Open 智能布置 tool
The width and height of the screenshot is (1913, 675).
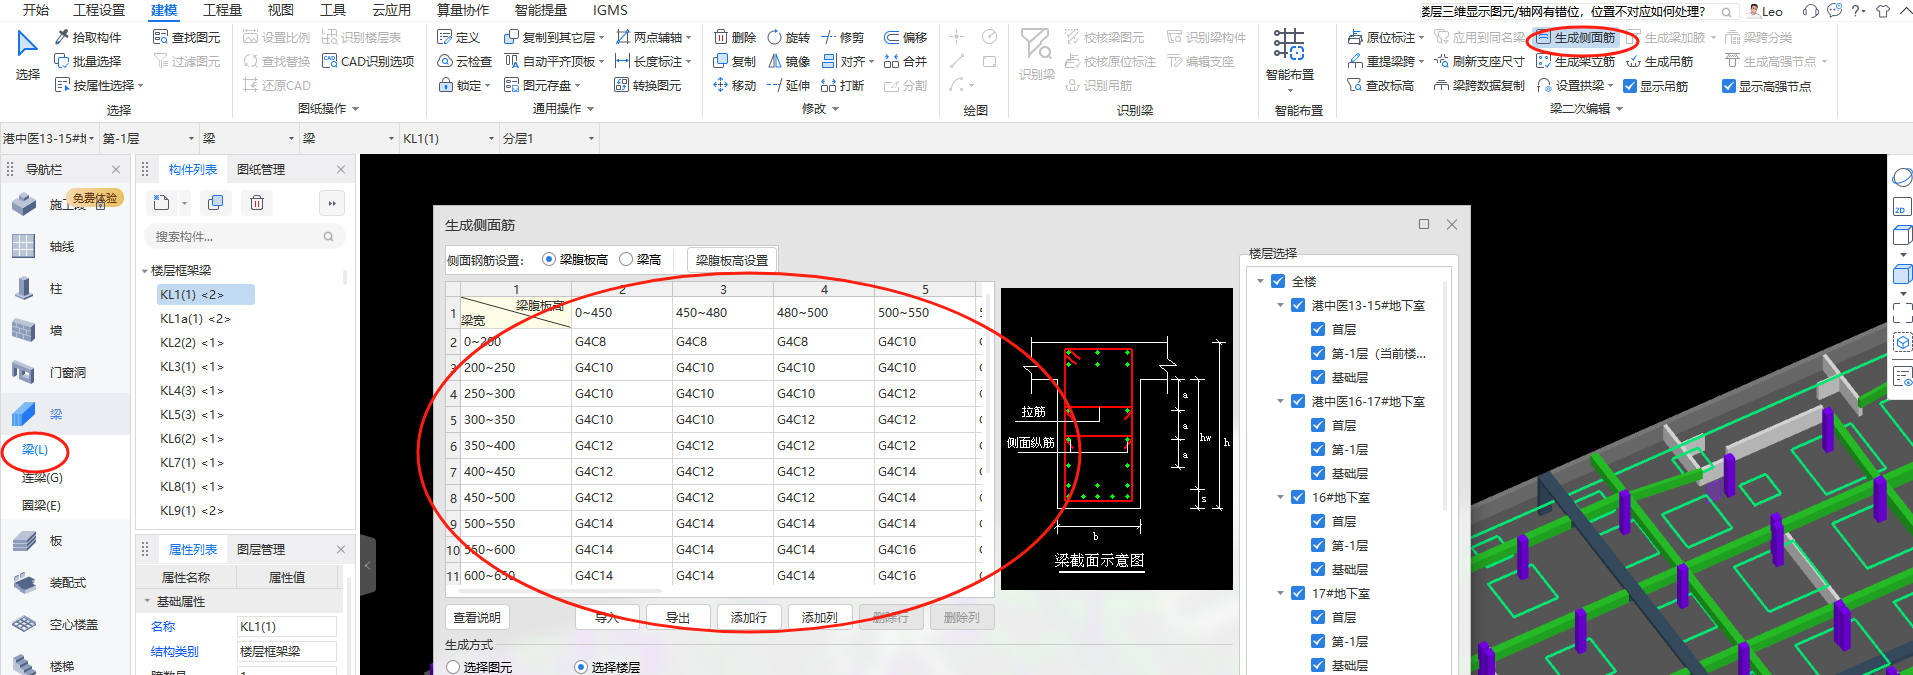pyautogui.click(x=1289, y=58)
